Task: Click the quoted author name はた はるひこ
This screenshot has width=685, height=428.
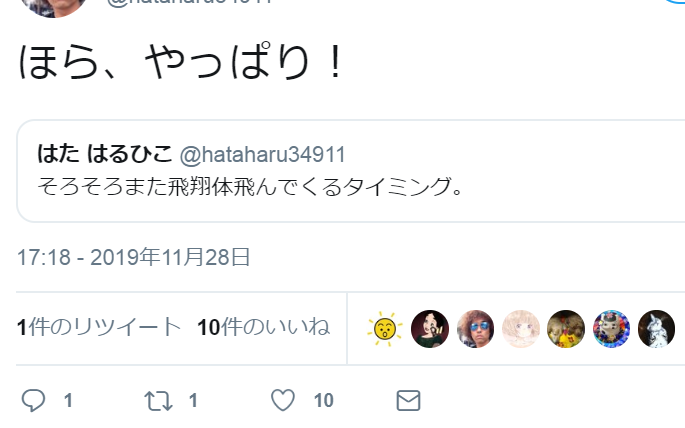Action: pyautogui.click(x=105, y=154)
